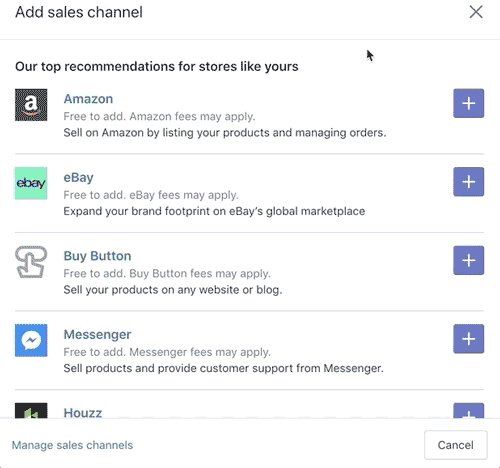This screenshot has height=468, width=500.
Task: Click the eBay global marketplace description
Action: (x=214, y=211)
